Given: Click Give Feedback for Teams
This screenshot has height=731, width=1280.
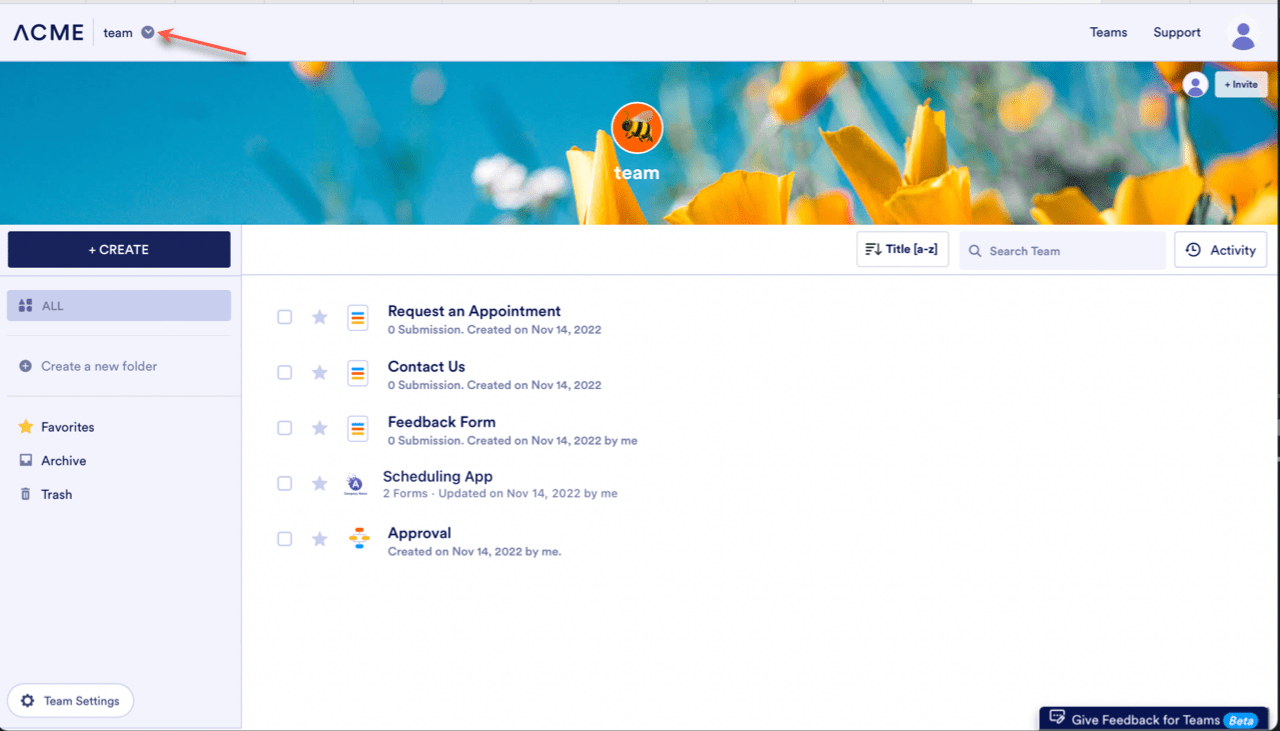Looking at the screenshot, I should pos(1154,720).
